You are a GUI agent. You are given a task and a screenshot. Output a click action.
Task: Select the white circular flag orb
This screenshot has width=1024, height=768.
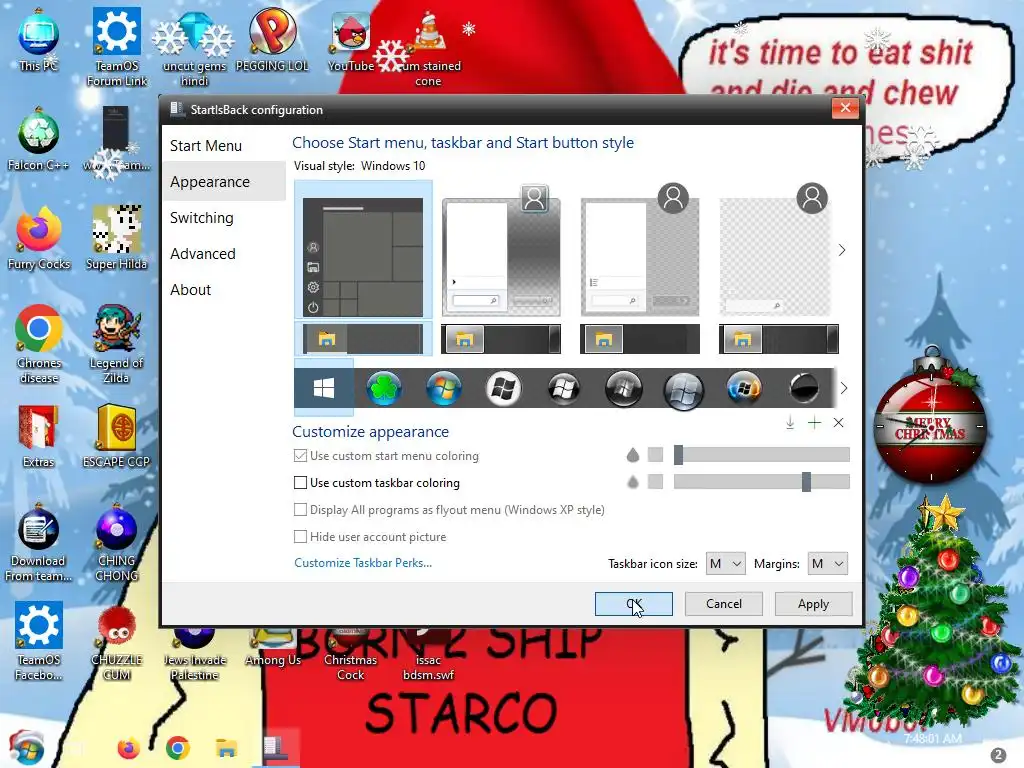tap(504, 389)
